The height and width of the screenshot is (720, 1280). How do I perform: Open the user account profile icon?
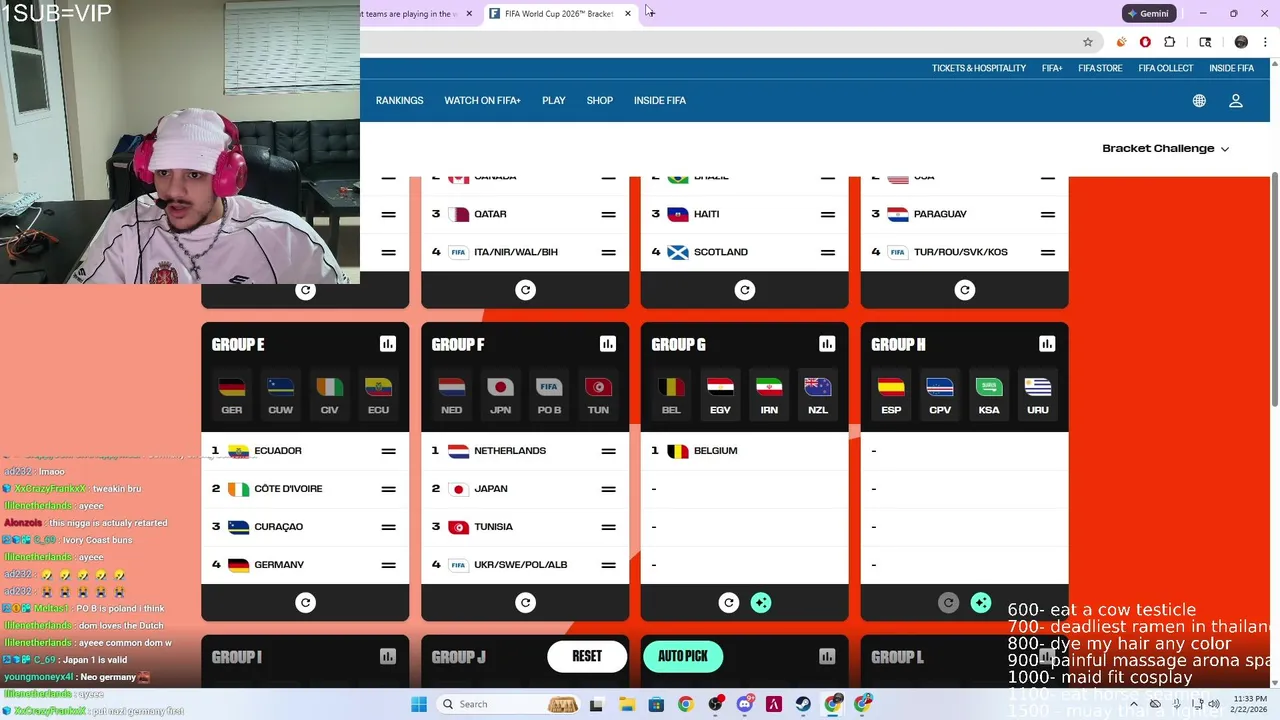1236,101
